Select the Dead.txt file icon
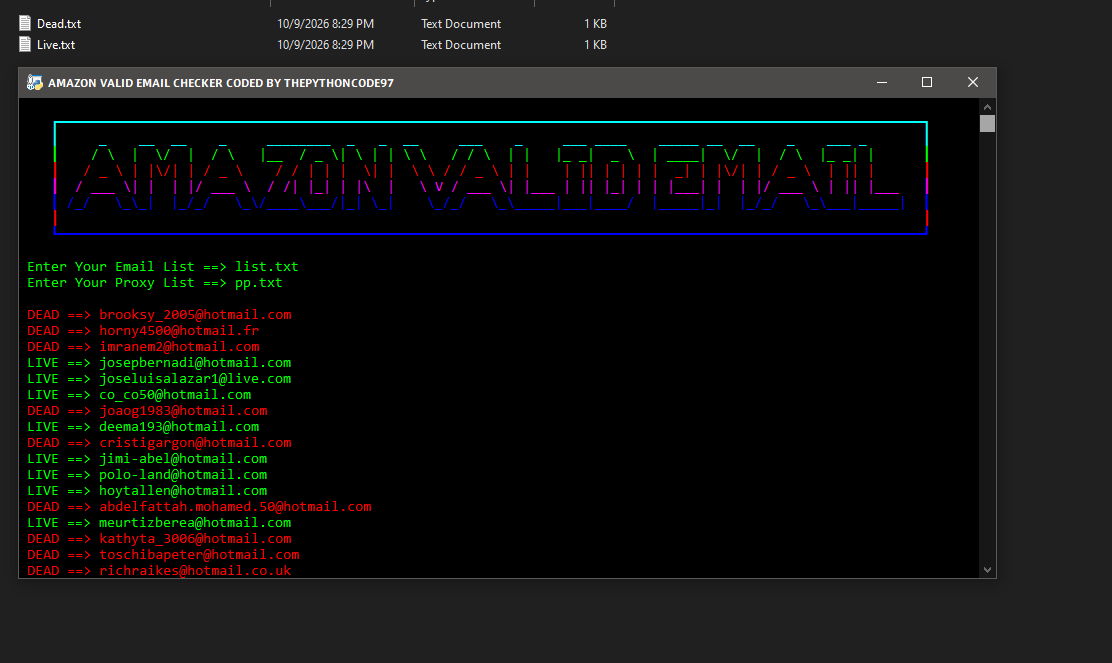 click(25, 23)
